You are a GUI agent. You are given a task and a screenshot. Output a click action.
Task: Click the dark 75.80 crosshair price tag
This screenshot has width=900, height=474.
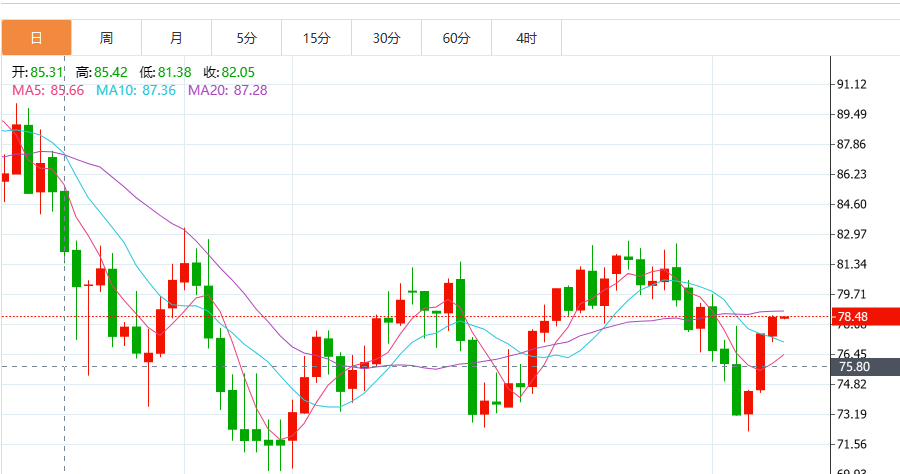pyautogui.click(x=853, y=367)
